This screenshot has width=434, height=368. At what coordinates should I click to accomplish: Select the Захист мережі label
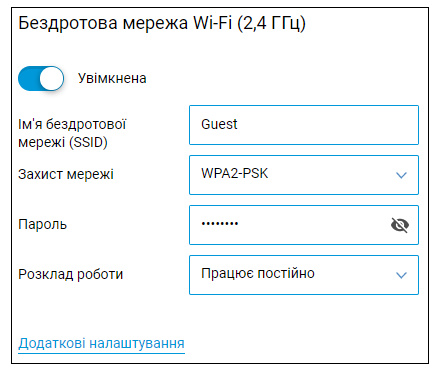(66, 175)
